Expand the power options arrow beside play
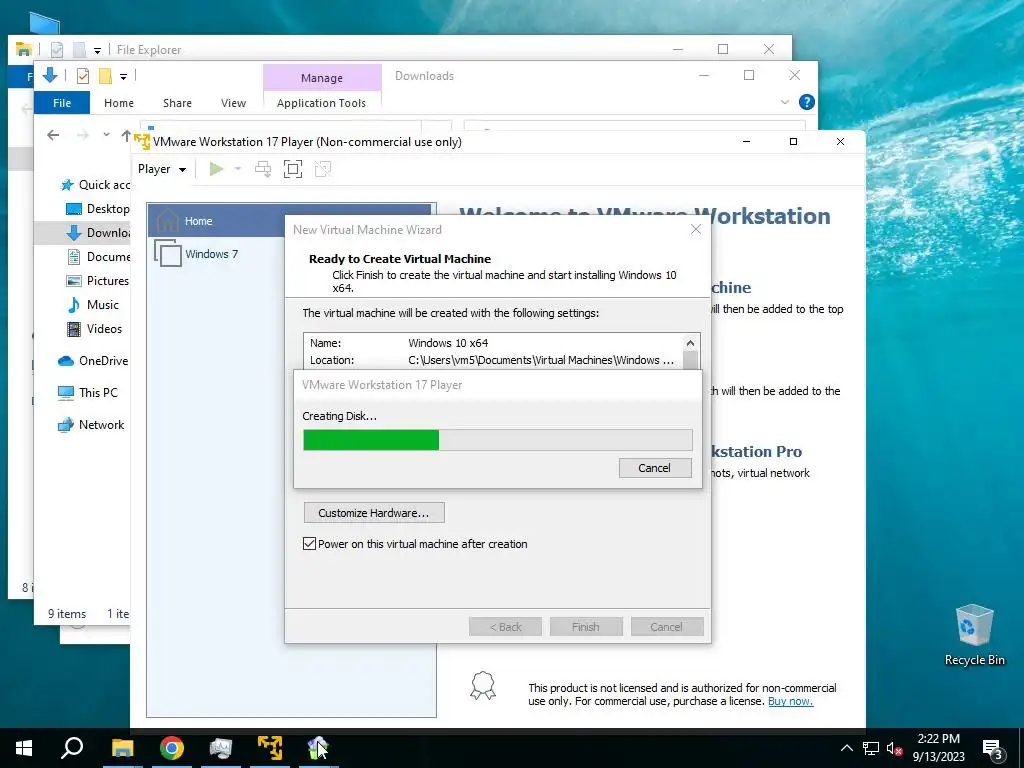 tap(238, 169)
